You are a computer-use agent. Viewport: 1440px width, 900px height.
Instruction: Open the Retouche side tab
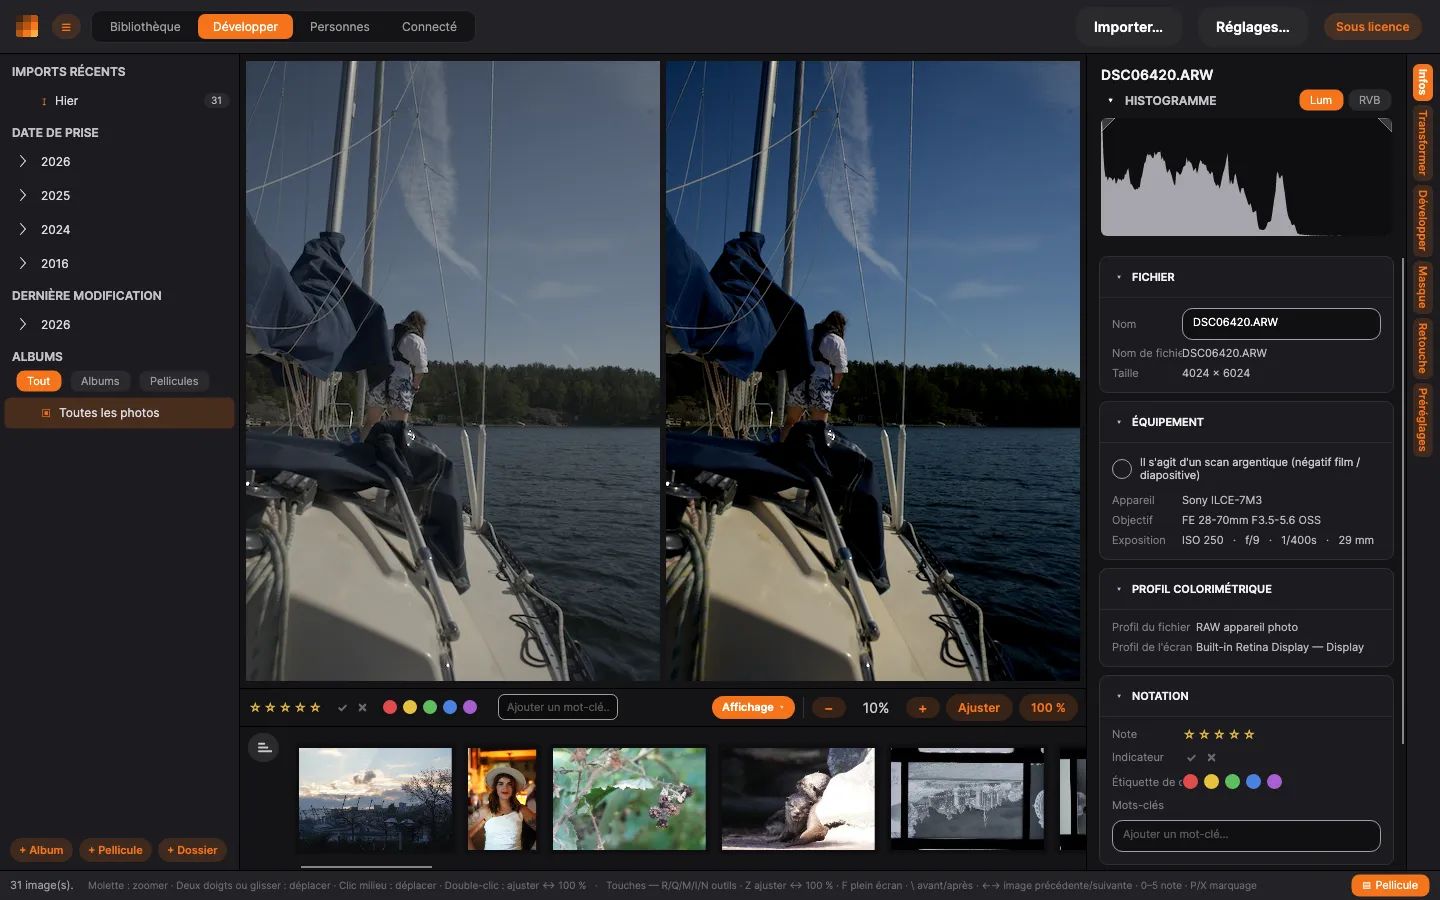[x=1422, y=348]
